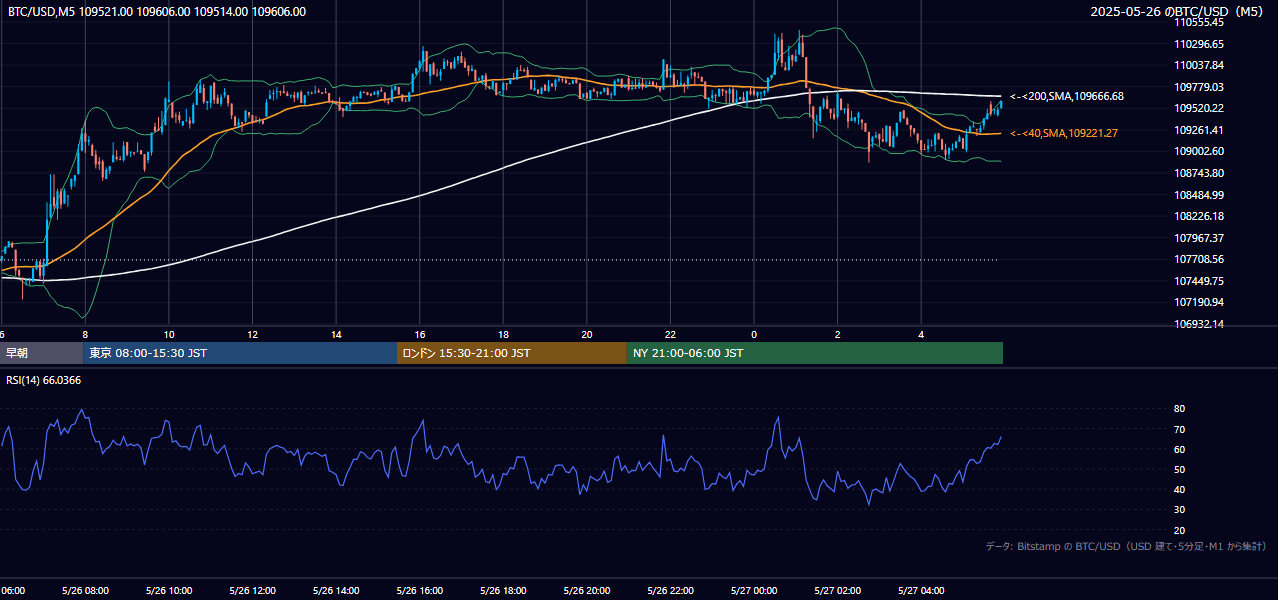Click price axis label 109520.22
This screenshot has height=600, width=1278.
pyautogui.click(x=1199, y=108)
